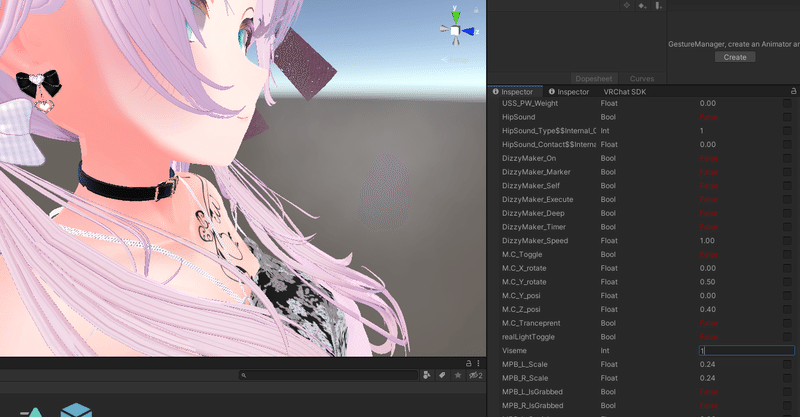
Task: Toggle the DizzyMaker_Speed row checkbox
Action: (787, 240)
